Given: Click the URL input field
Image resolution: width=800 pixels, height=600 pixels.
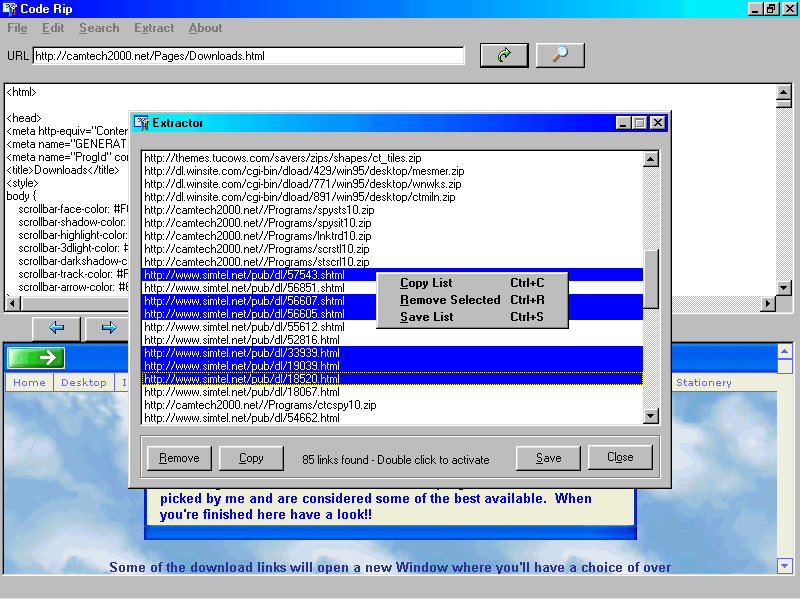Looking at the screenshot, I should tap(248, 56).
